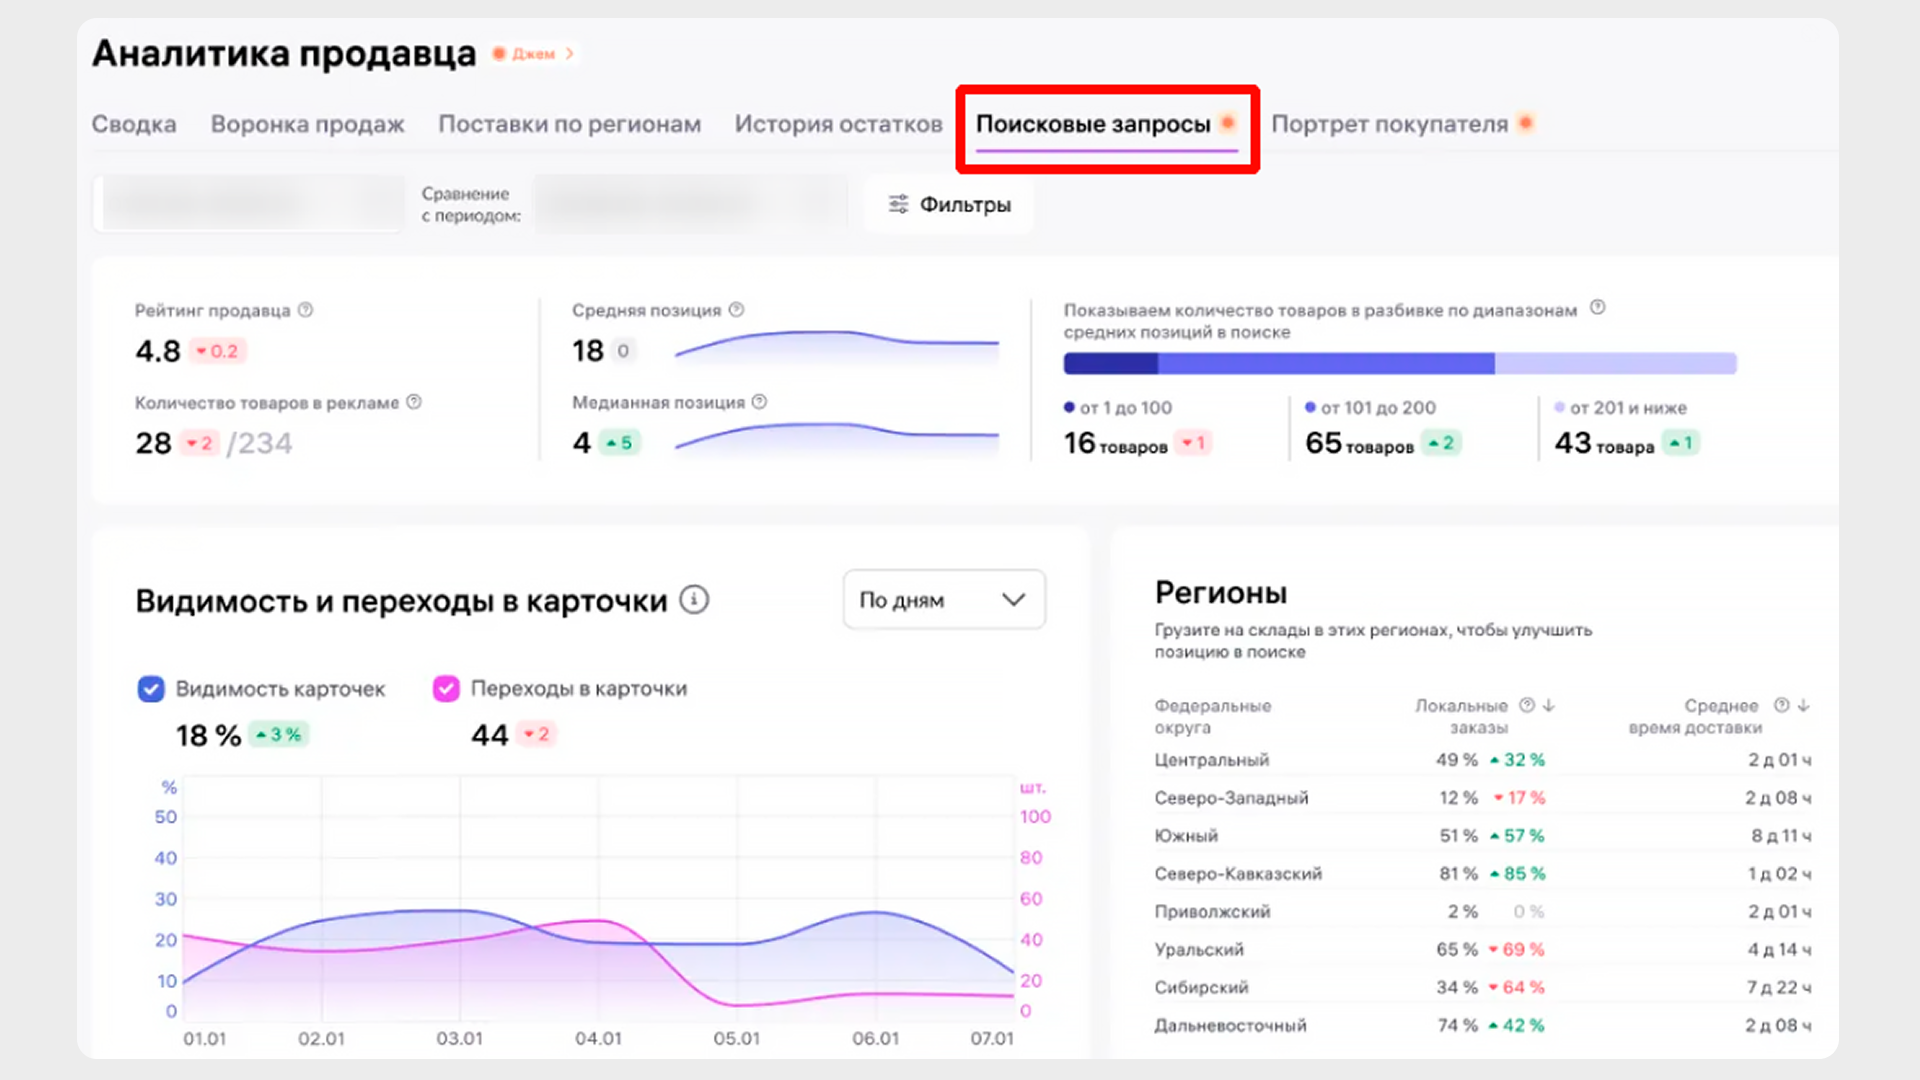This screenshot has width=1920, height=1080.
Task: Click the Джем subscription badge link
Action: 534,54
